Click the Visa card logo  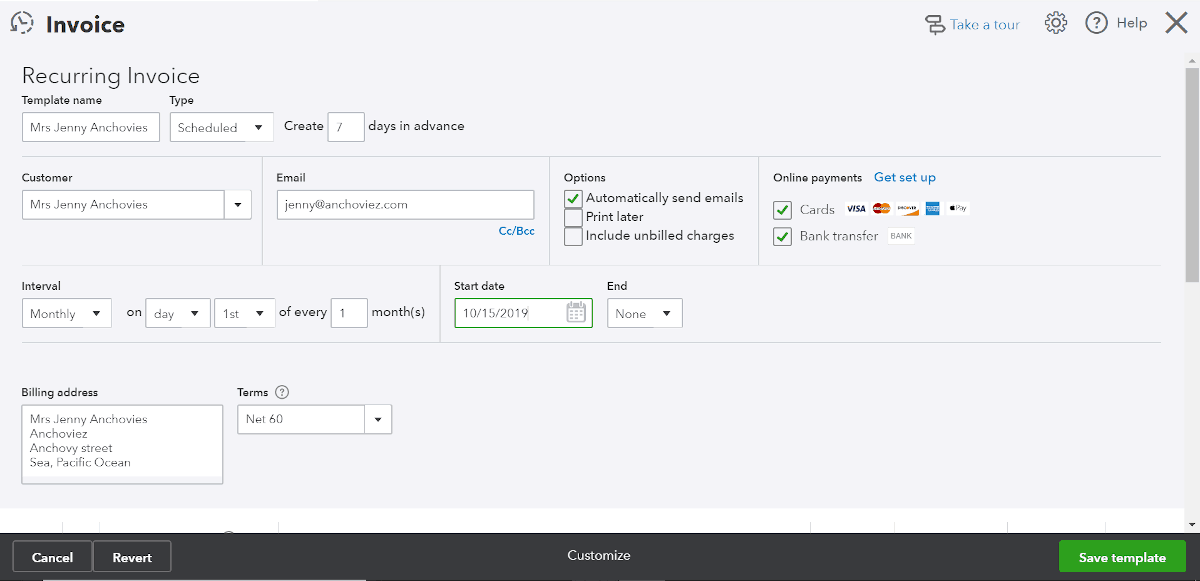pos(856,209)
